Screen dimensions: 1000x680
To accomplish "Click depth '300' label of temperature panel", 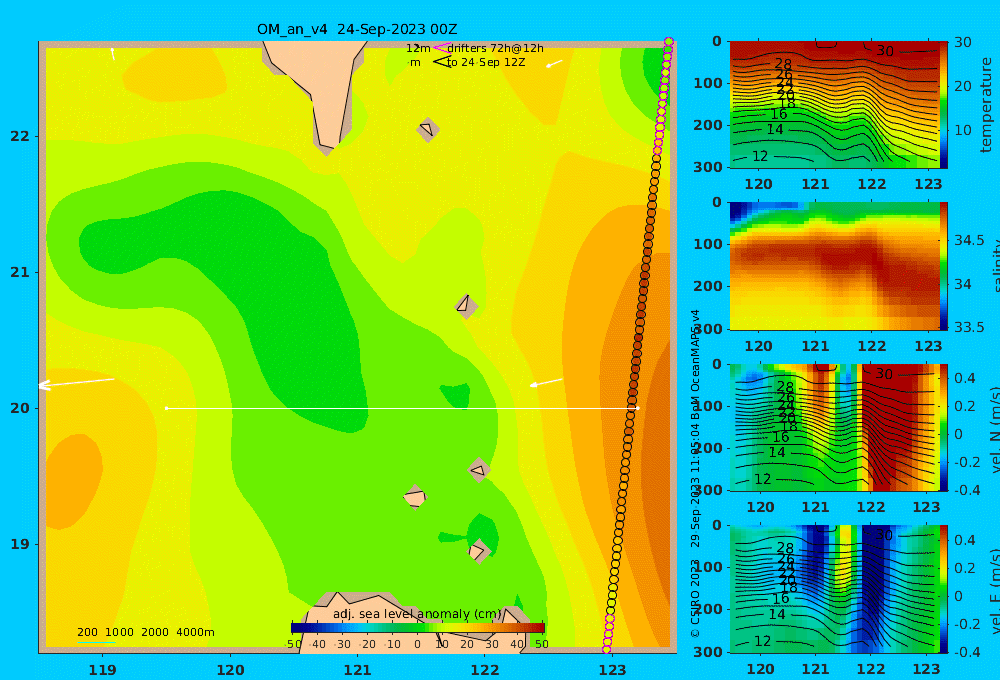I will [708, 166].
